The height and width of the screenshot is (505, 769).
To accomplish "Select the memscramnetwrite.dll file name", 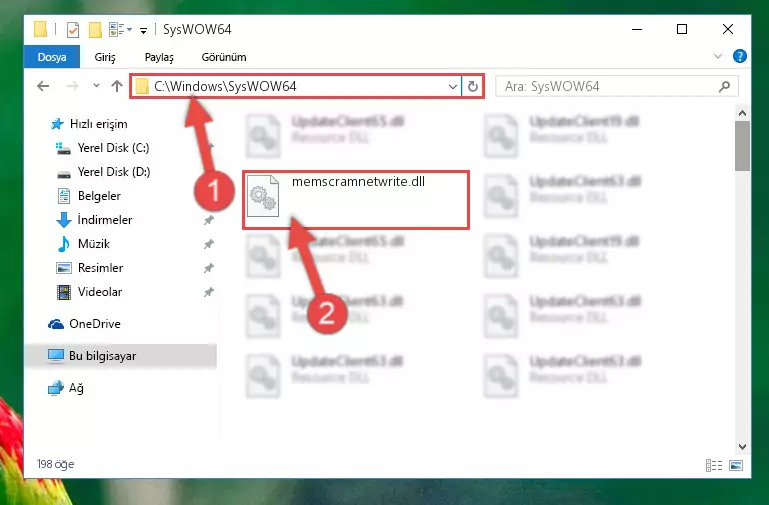I will [359, 181].
